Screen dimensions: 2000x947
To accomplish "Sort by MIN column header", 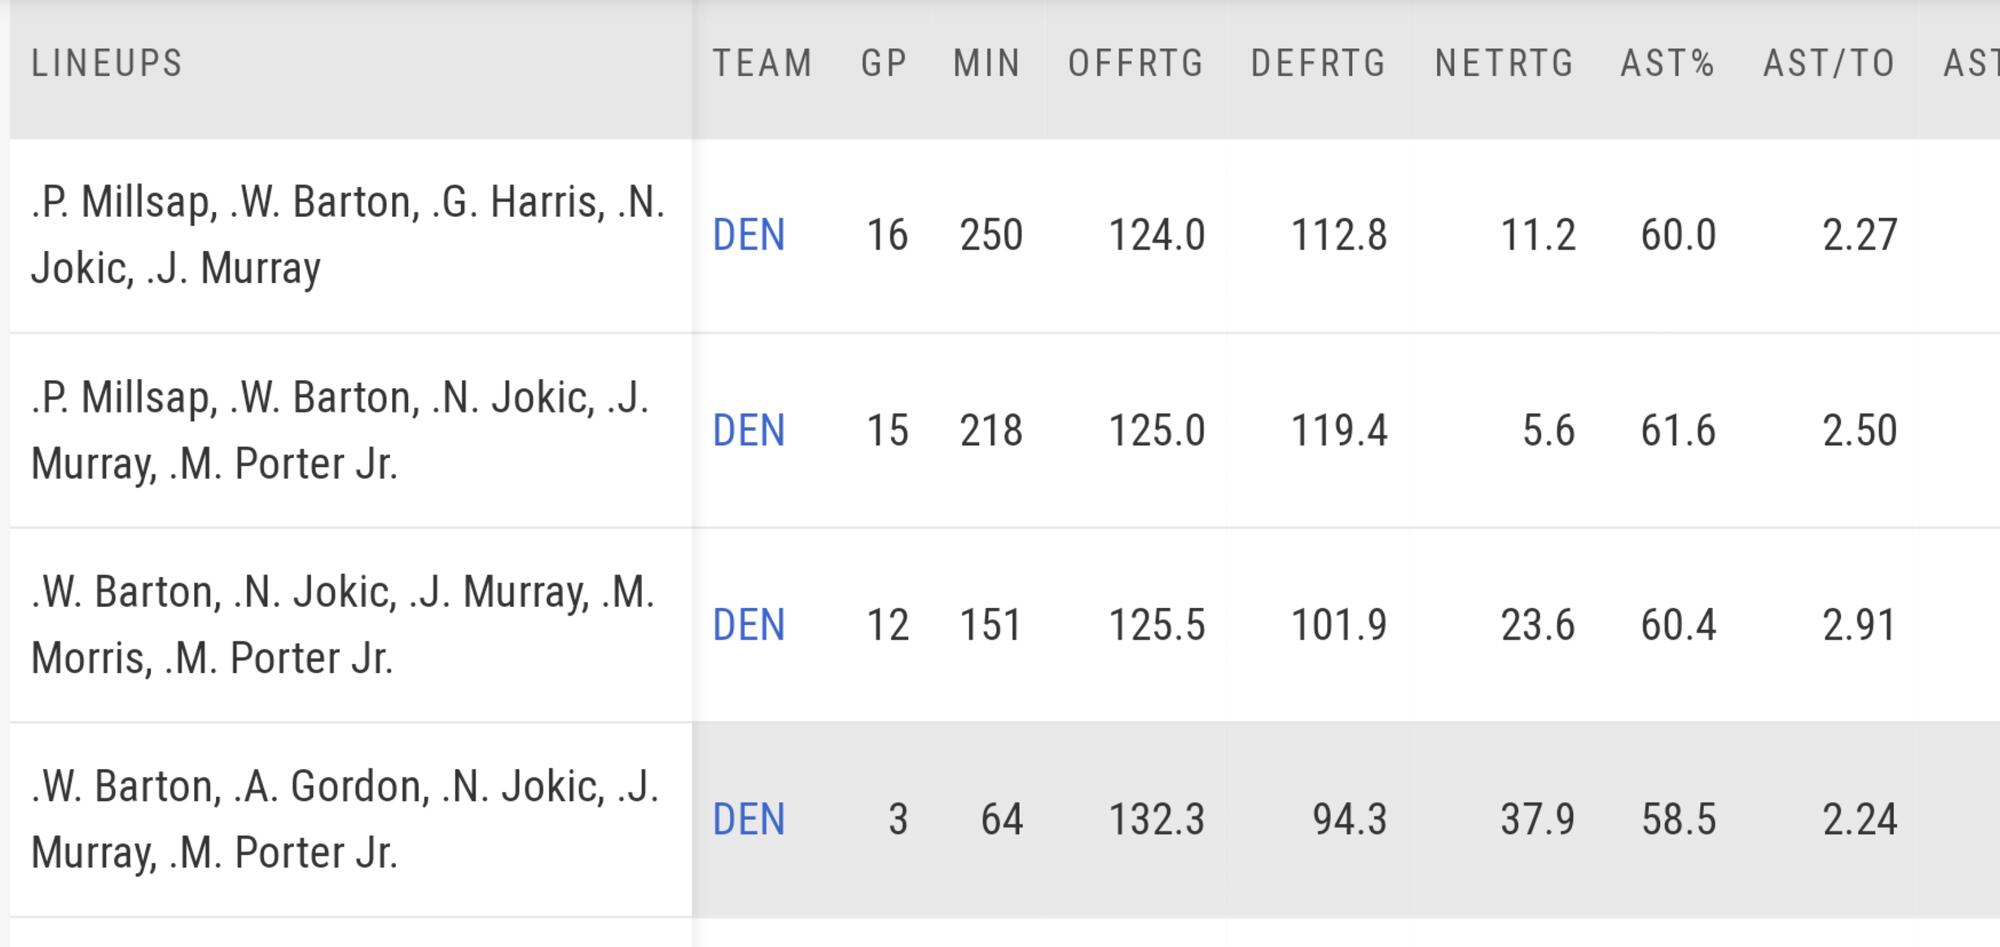I will click(x=986, y=64).
